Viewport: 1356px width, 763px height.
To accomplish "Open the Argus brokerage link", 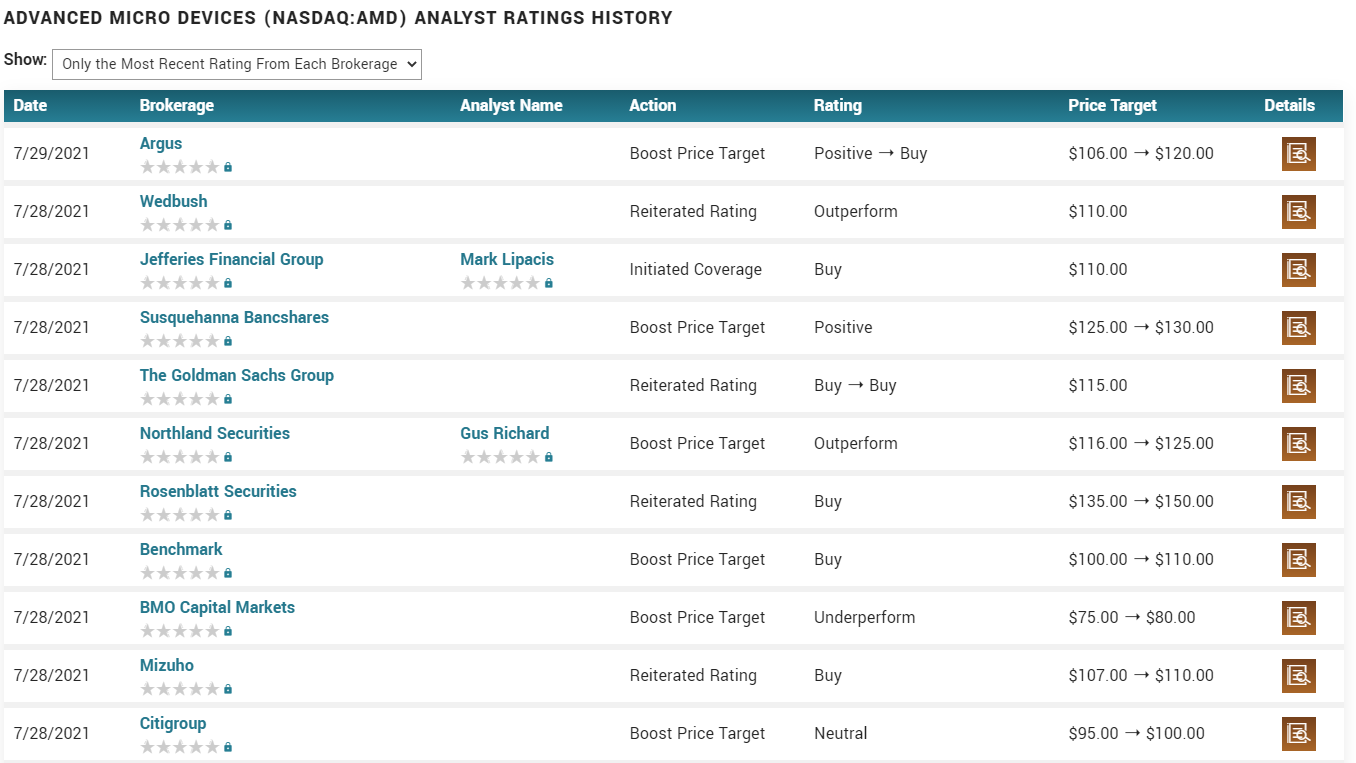I will click(161, 143).
